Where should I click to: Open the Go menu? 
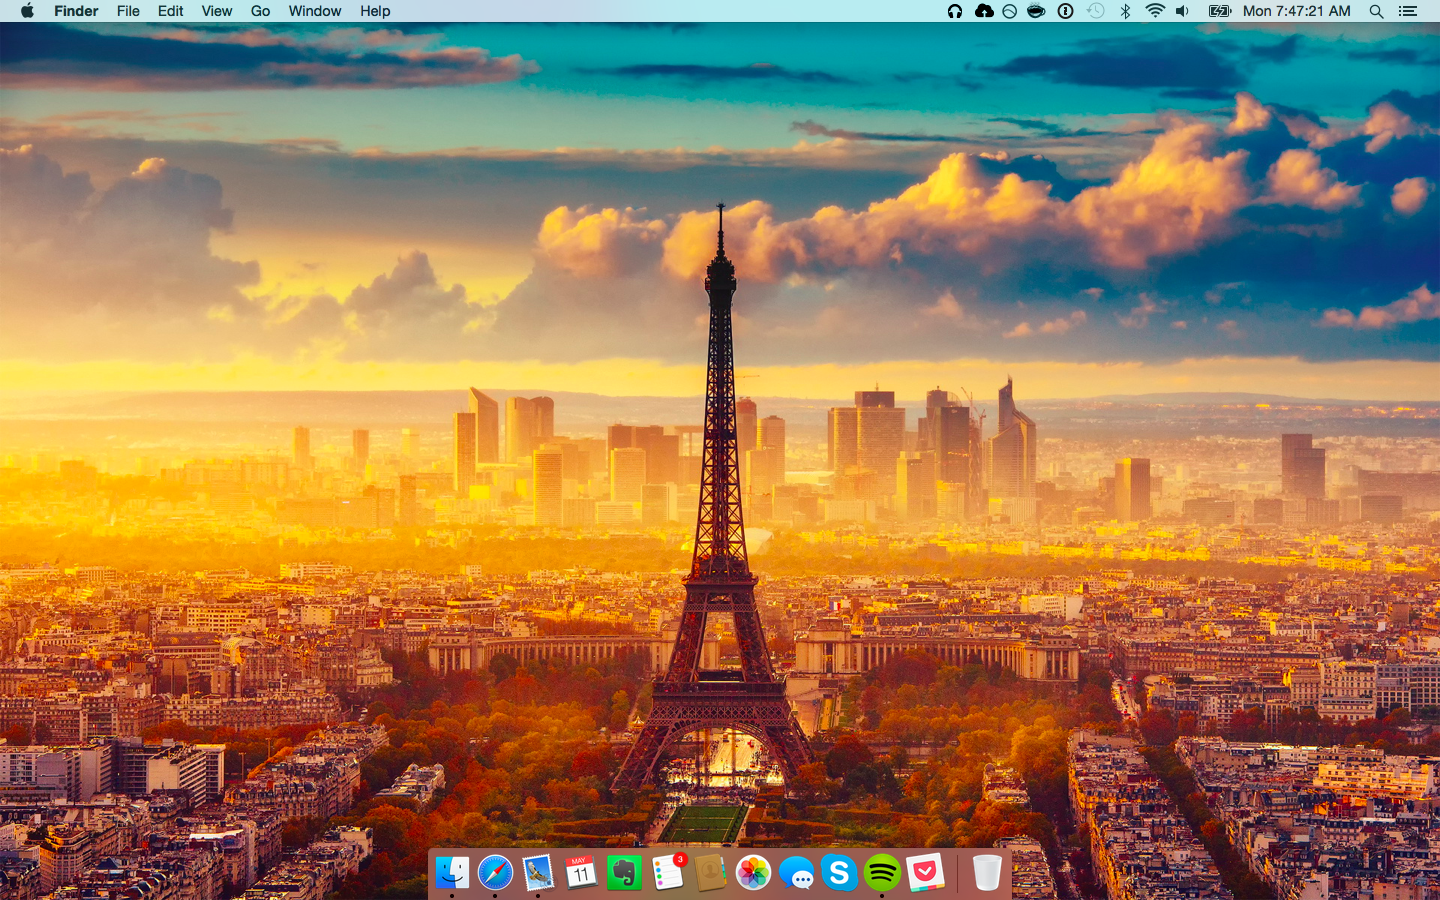(260, 11)
